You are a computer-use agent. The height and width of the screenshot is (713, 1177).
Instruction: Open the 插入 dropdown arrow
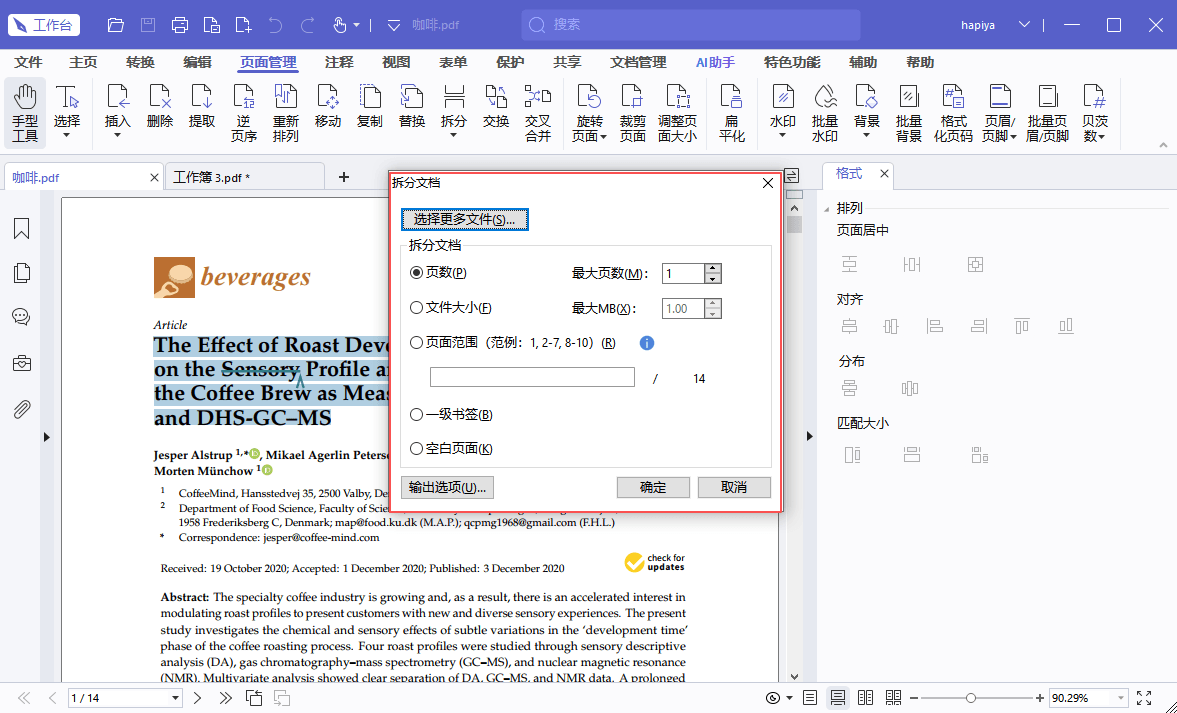pyautogui.click(x=117, y=136)
